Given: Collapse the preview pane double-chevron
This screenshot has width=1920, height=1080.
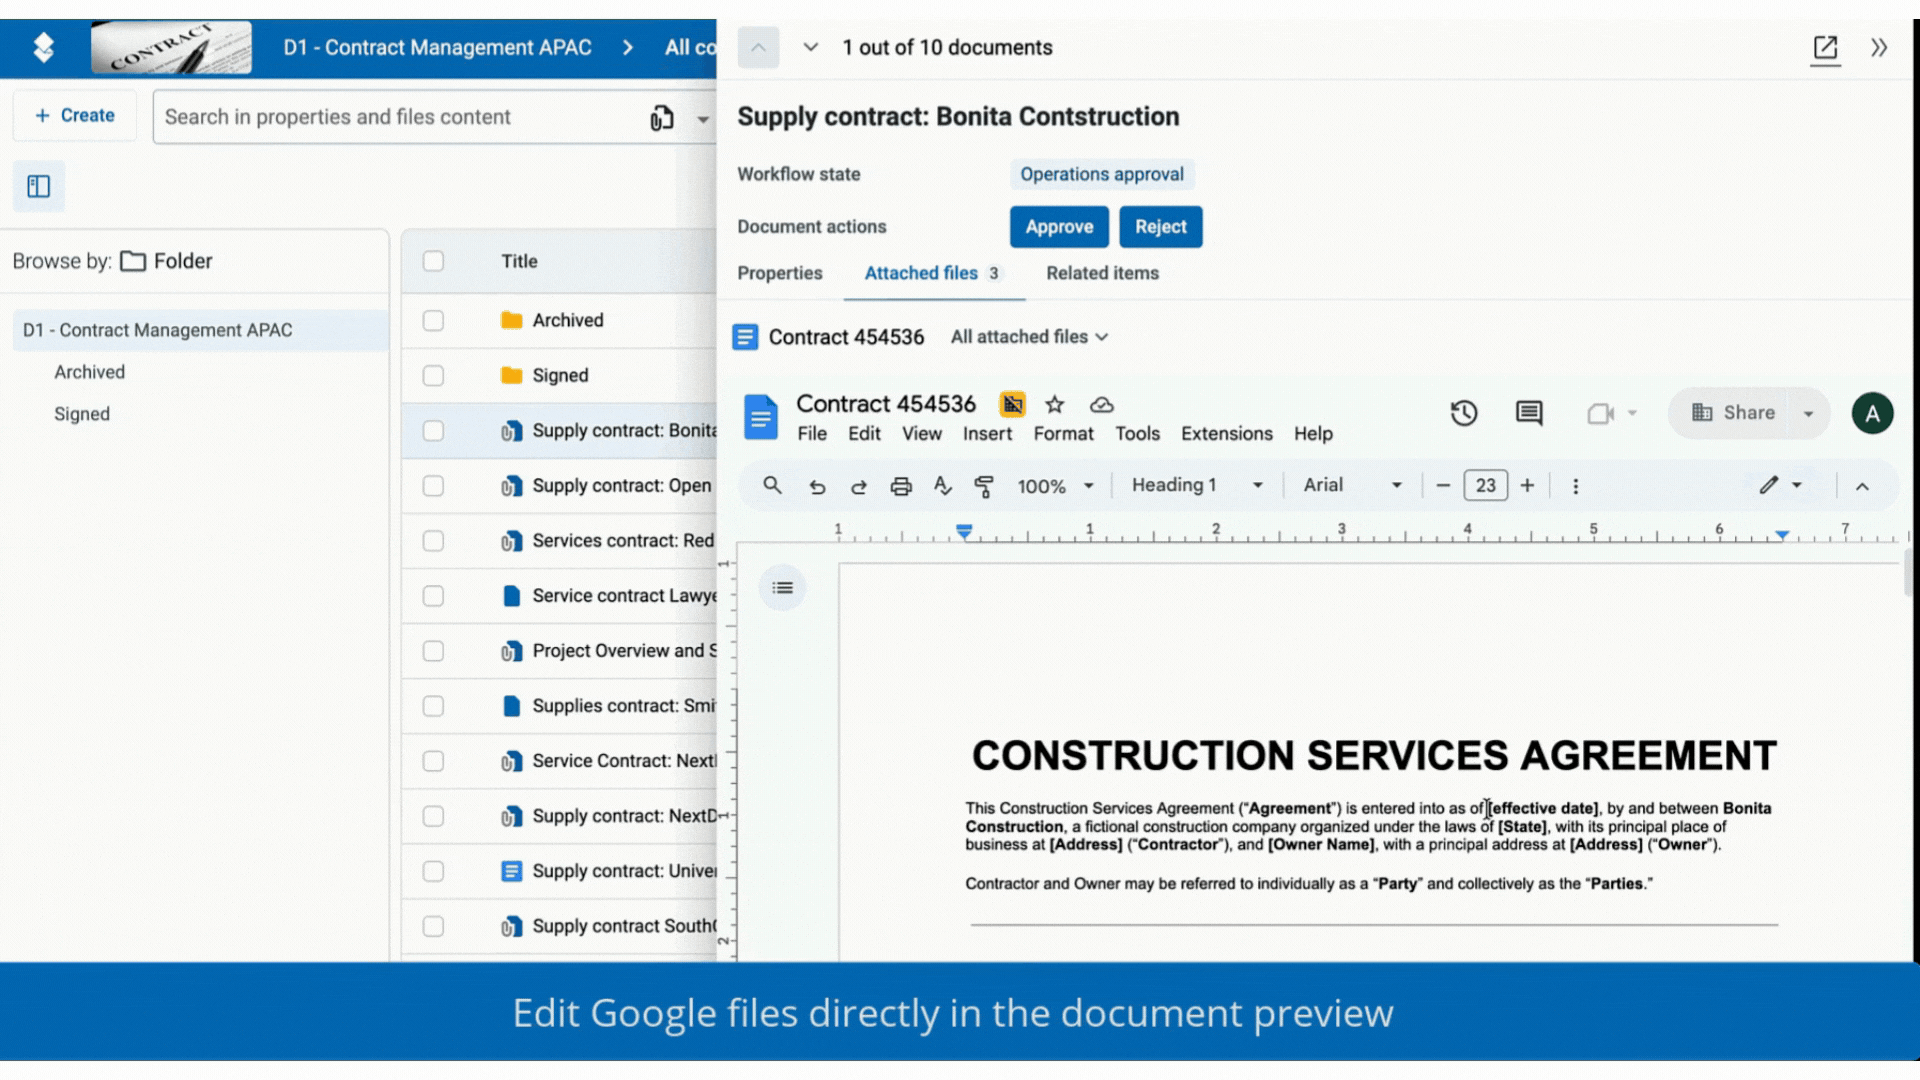Looking at the screenshot, I should click(1879, 48).
